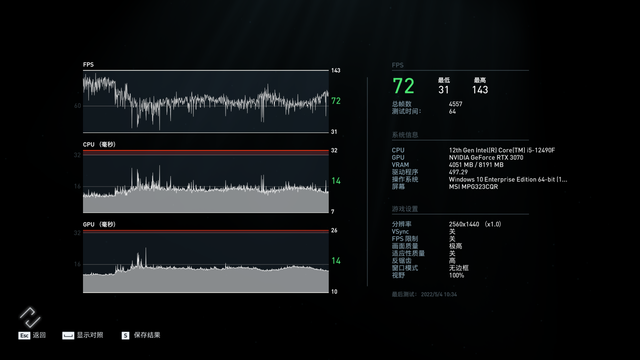Select the CPU name i5-12490F line

pyautogui.click(x=502, y=150)
